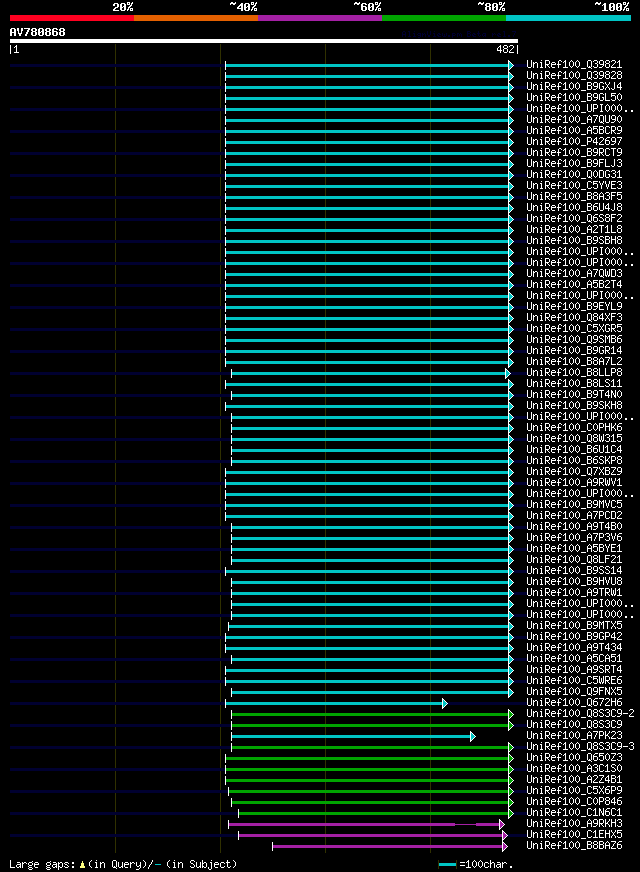Click hit name UniRef100_A7QWD3
The width and height of the screenshot is (640, 872).
click(x=574, y=274)
